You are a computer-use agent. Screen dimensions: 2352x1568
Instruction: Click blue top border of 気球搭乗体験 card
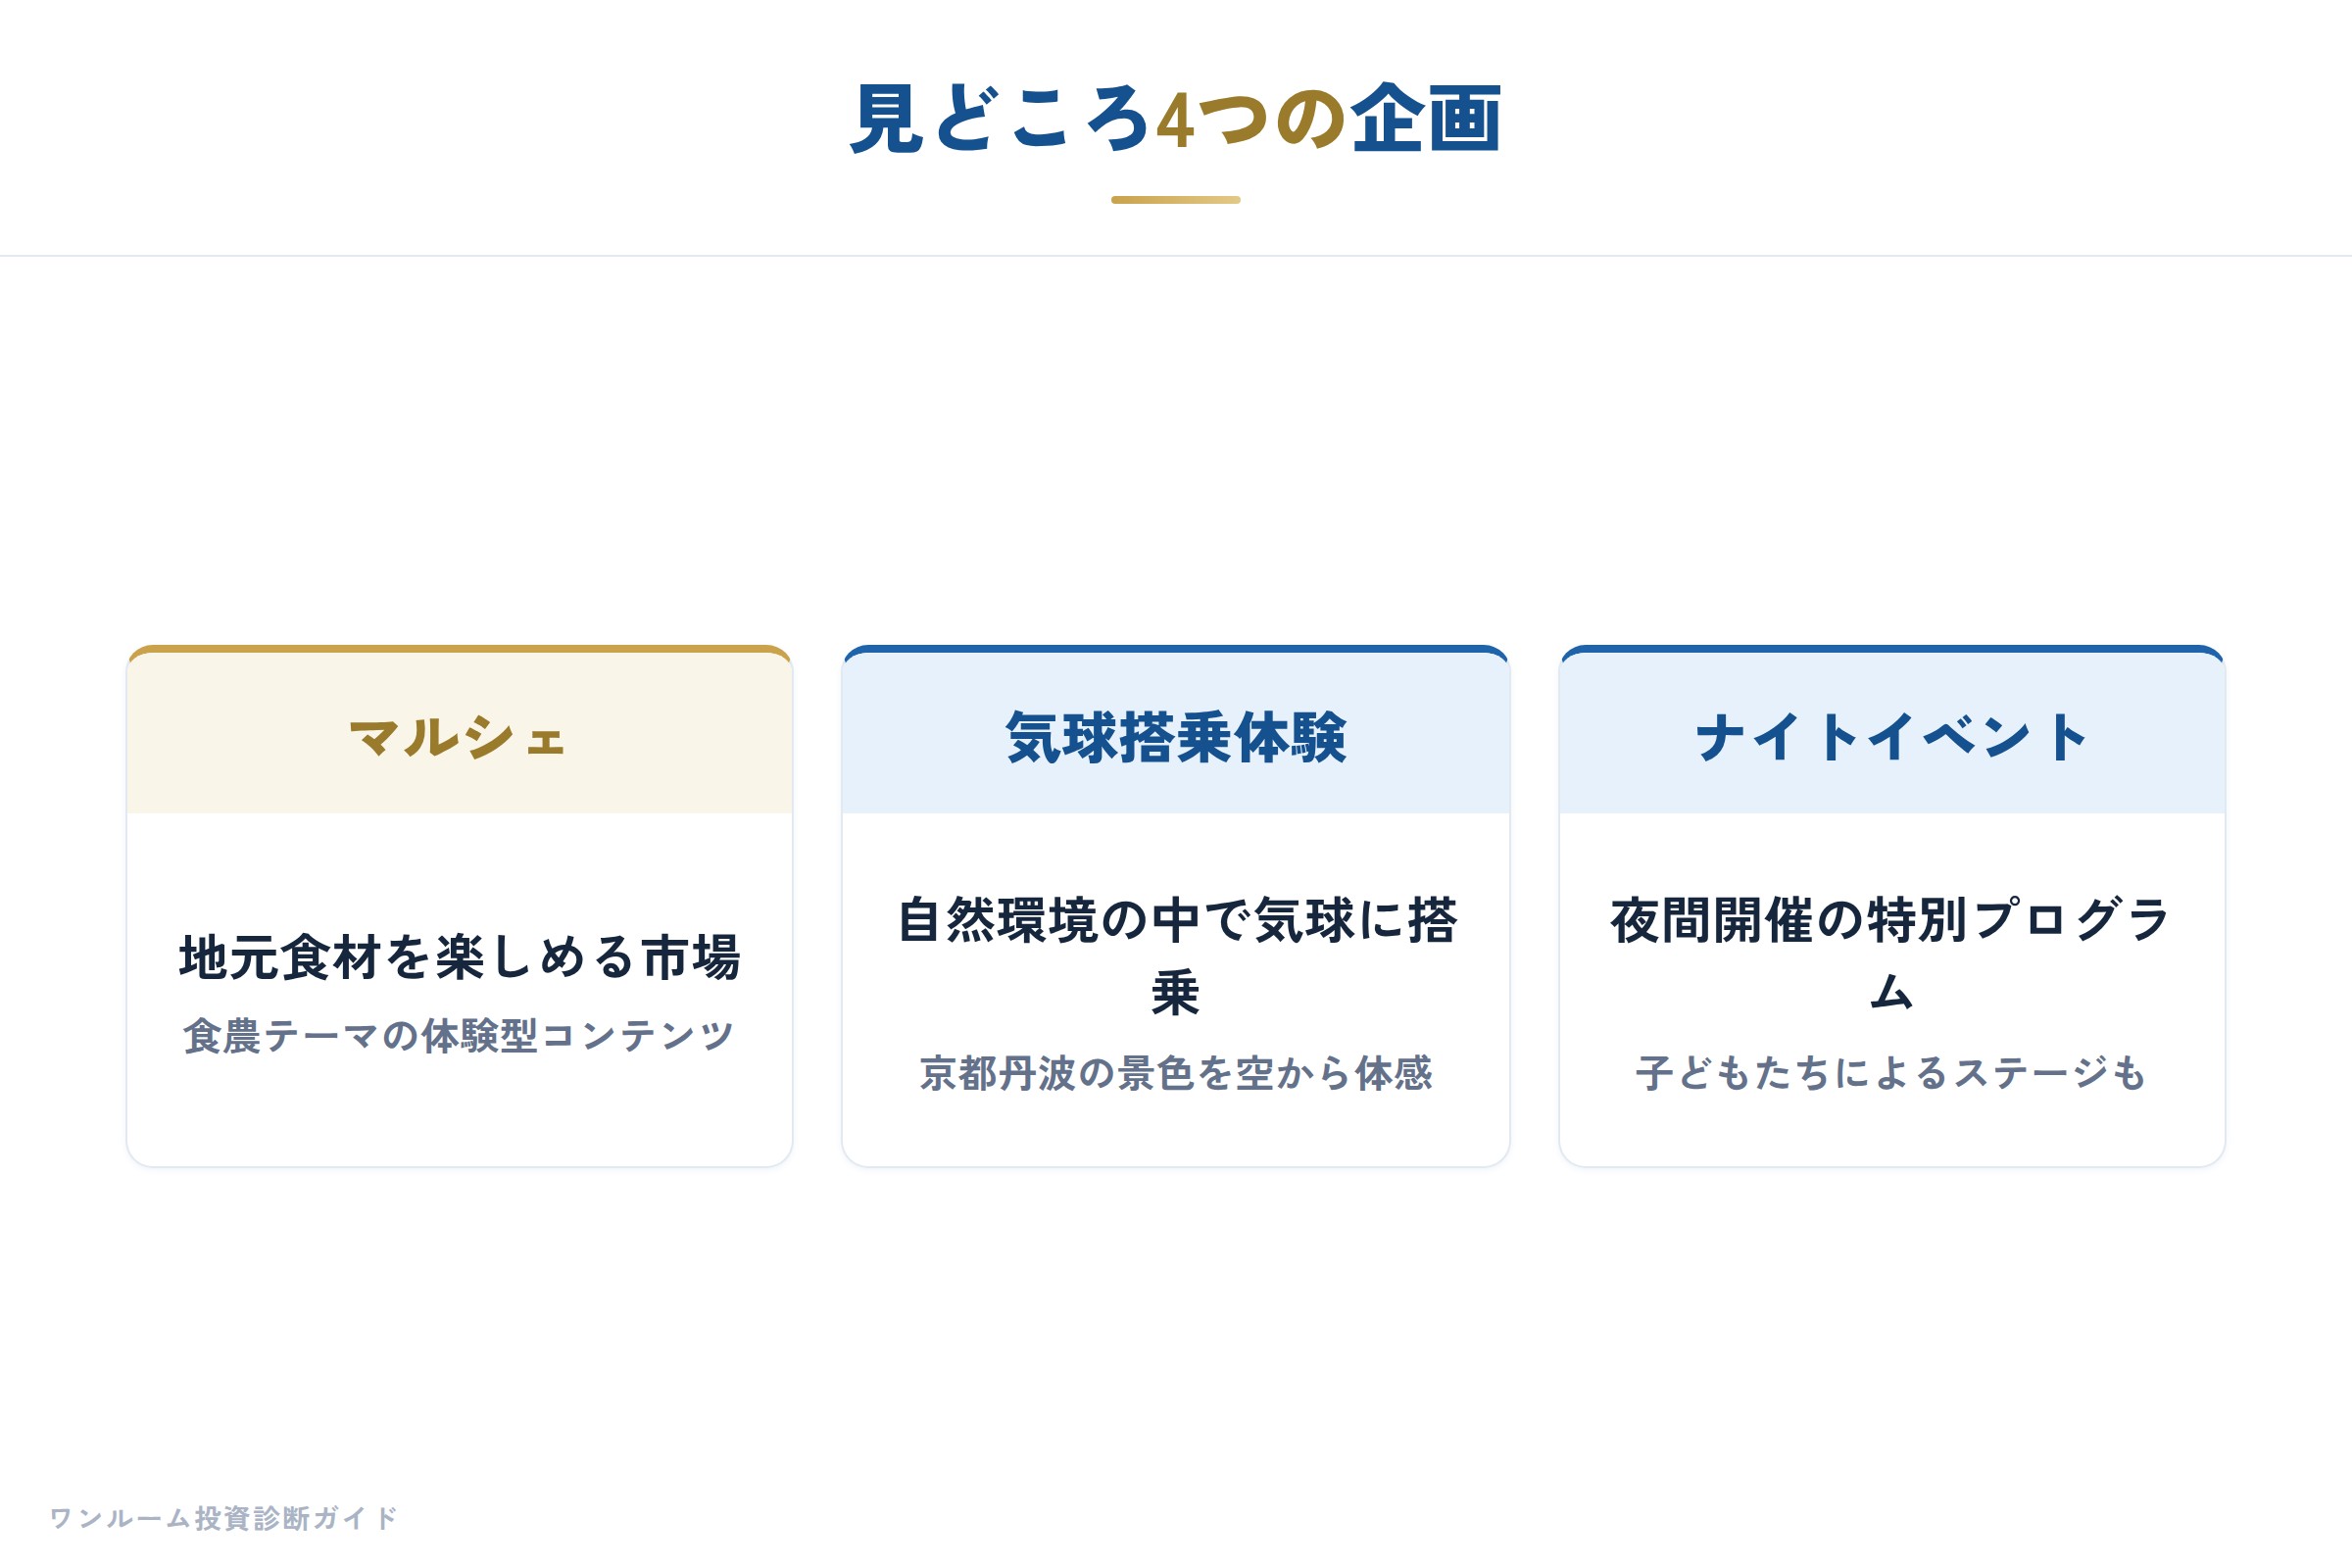[x=1176, y=649]
